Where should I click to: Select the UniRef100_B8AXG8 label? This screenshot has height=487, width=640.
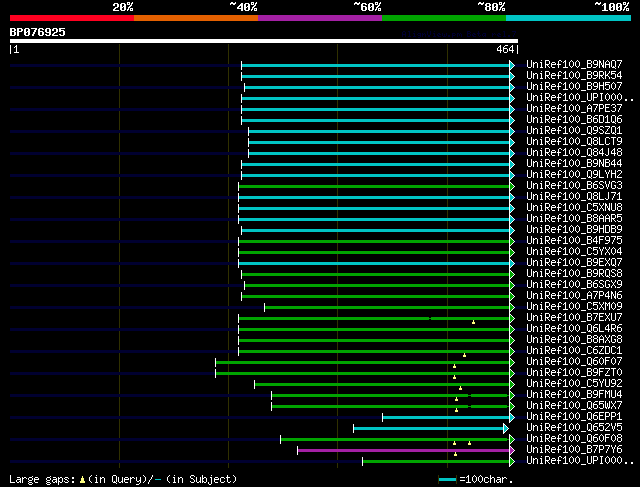point(574,340)
